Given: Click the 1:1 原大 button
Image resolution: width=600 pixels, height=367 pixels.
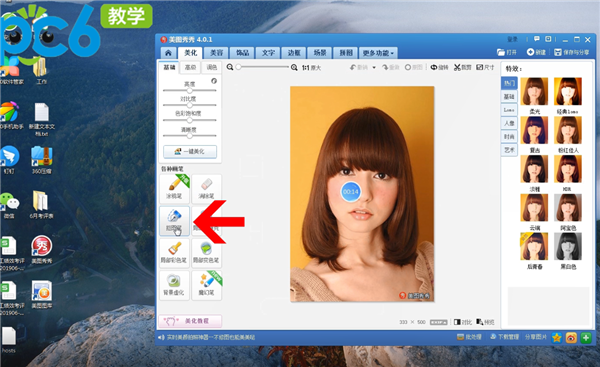Looking at the screenshot, I should click(x=311, y=68).
